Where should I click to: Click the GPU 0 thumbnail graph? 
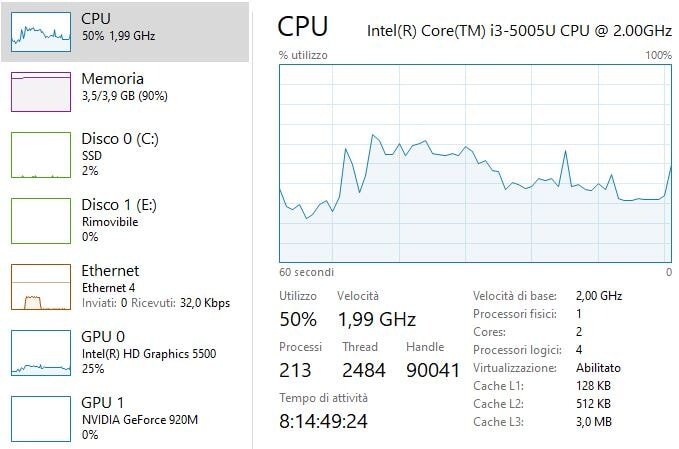(x=40, y=352)
